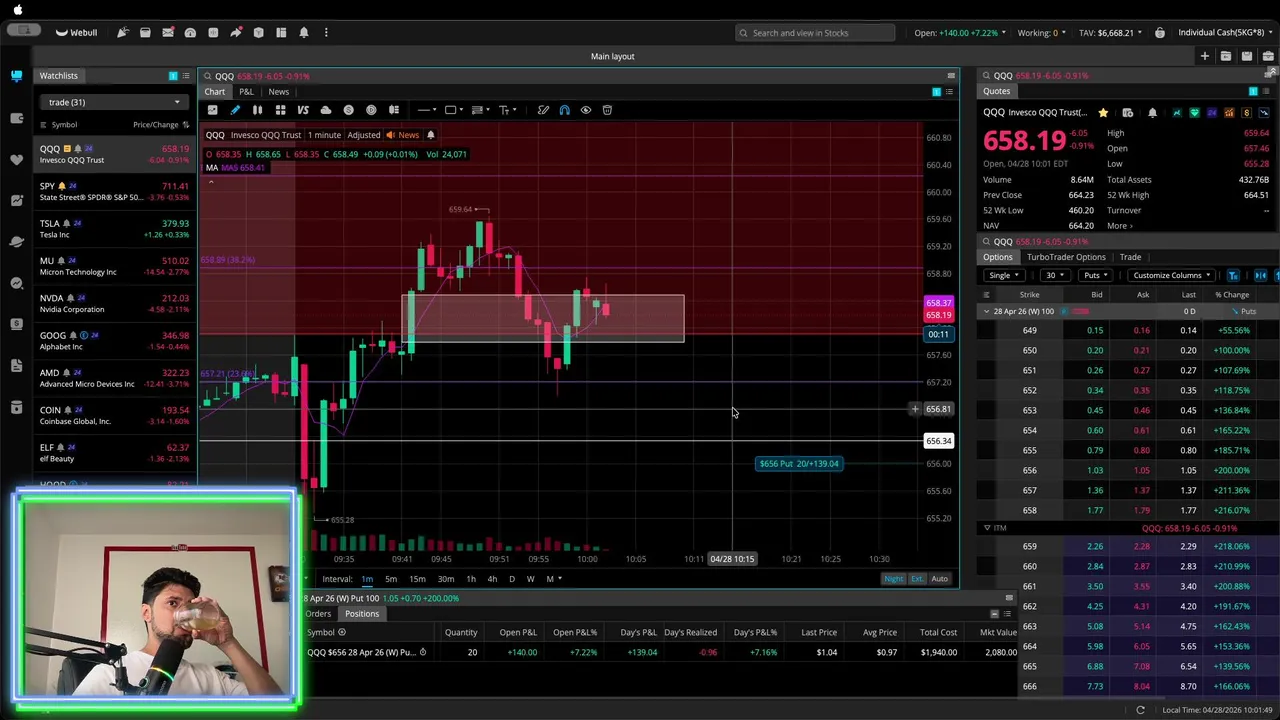Open Trade tab in options panel
The height and width of the screenshot is (720, 1280).
[x=1130, y=257]
